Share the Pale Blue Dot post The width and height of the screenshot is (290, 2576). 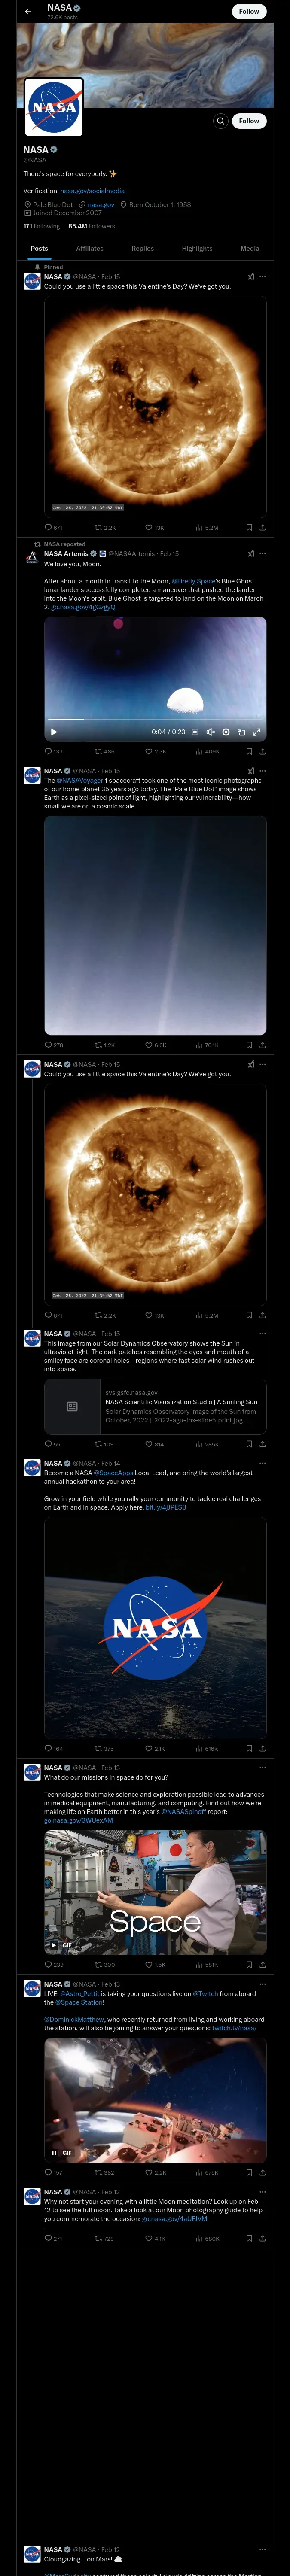262,1045
